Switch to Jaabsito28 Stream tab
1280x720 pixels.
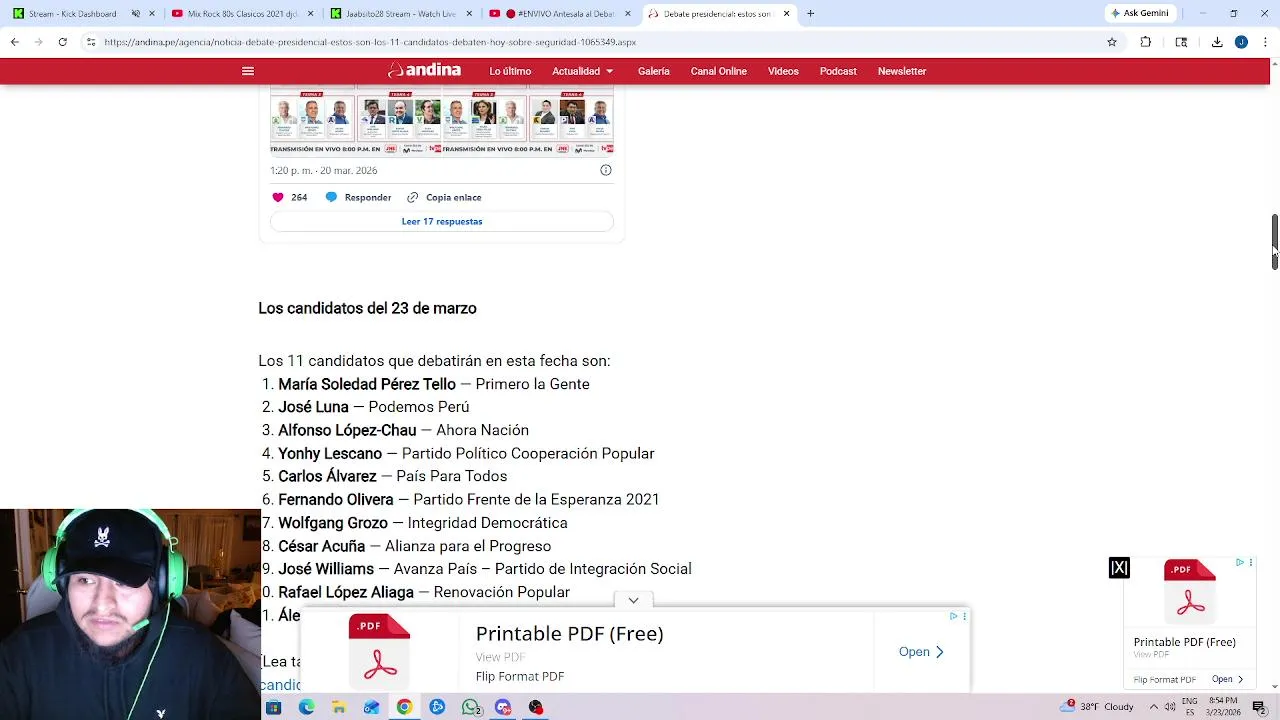coord(399,14)
